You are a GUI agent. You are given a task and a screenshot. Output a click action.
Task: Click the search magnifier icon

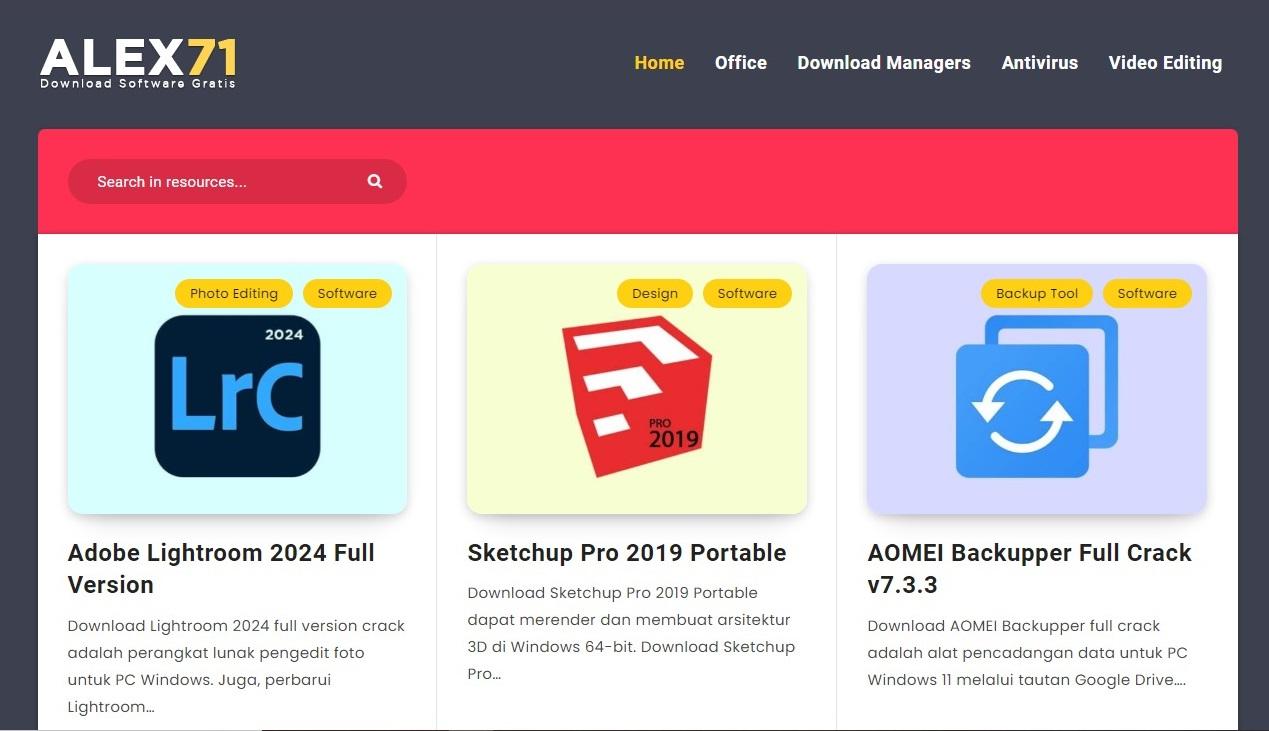point(375,181)
